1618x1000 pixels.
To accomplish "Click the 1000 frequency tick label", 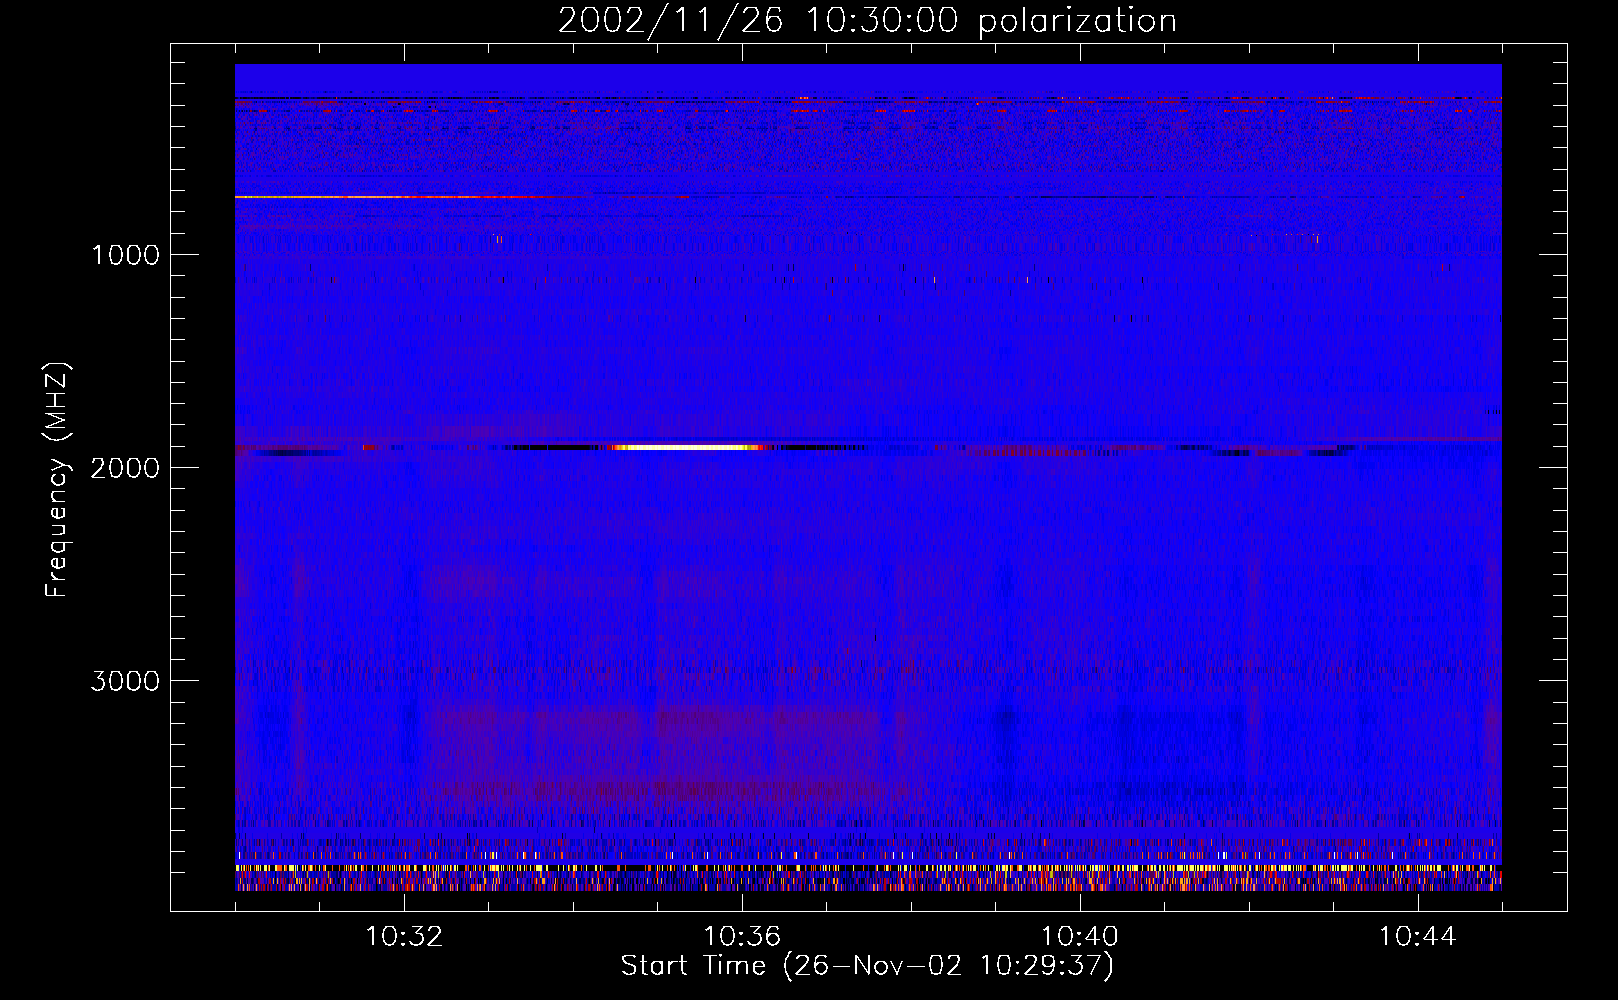I will pos(125,255).
